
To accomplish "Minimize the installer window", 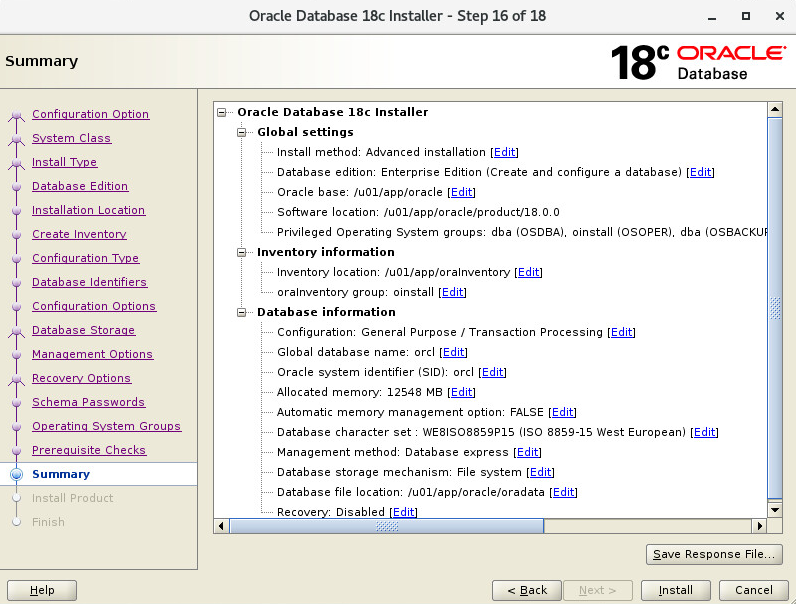I will pos(712,17).
